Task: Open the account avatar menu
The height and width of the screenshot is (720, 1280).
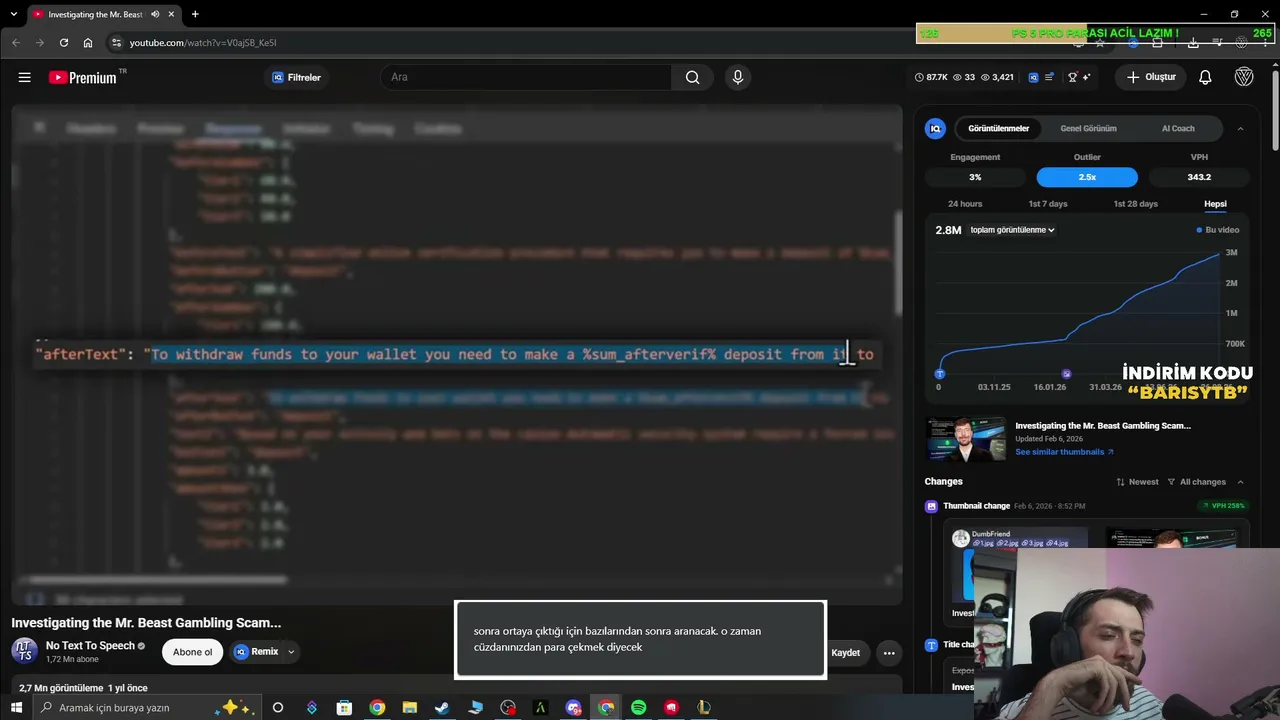Action: [x=1244, y=77]
